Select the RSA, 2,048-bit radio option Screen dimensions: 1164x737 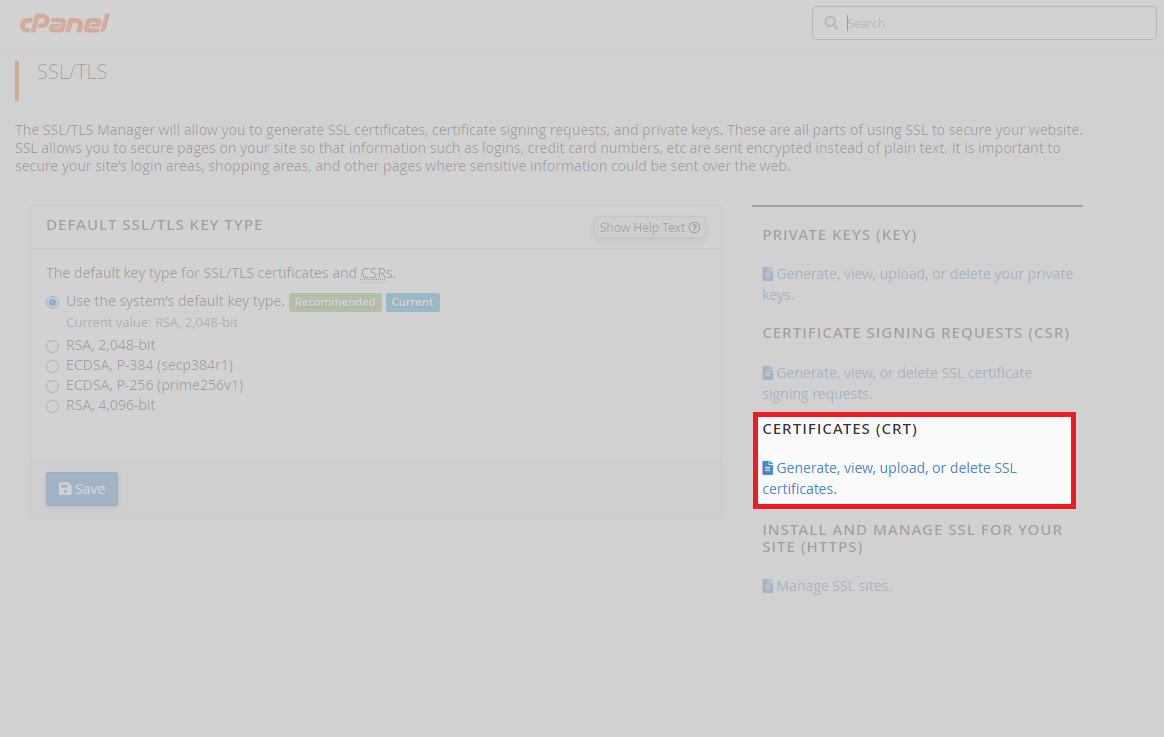click(53, 346)
